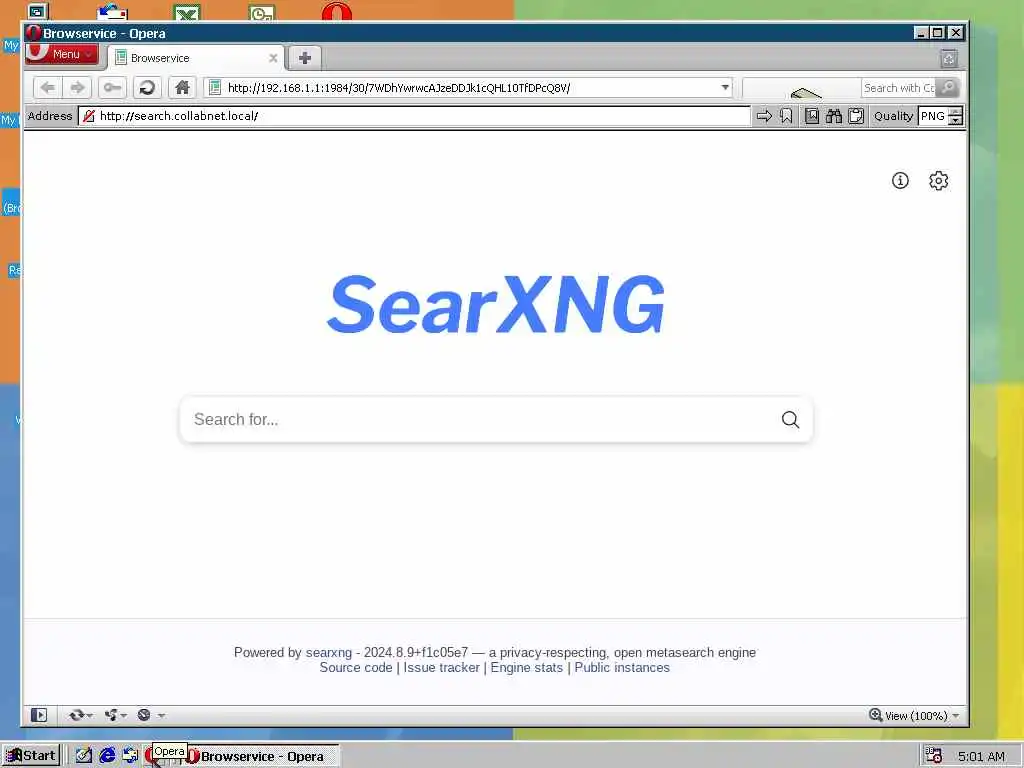Click the Quality PNG value field
Screen dimensions: 1024x768
point(933,116)
